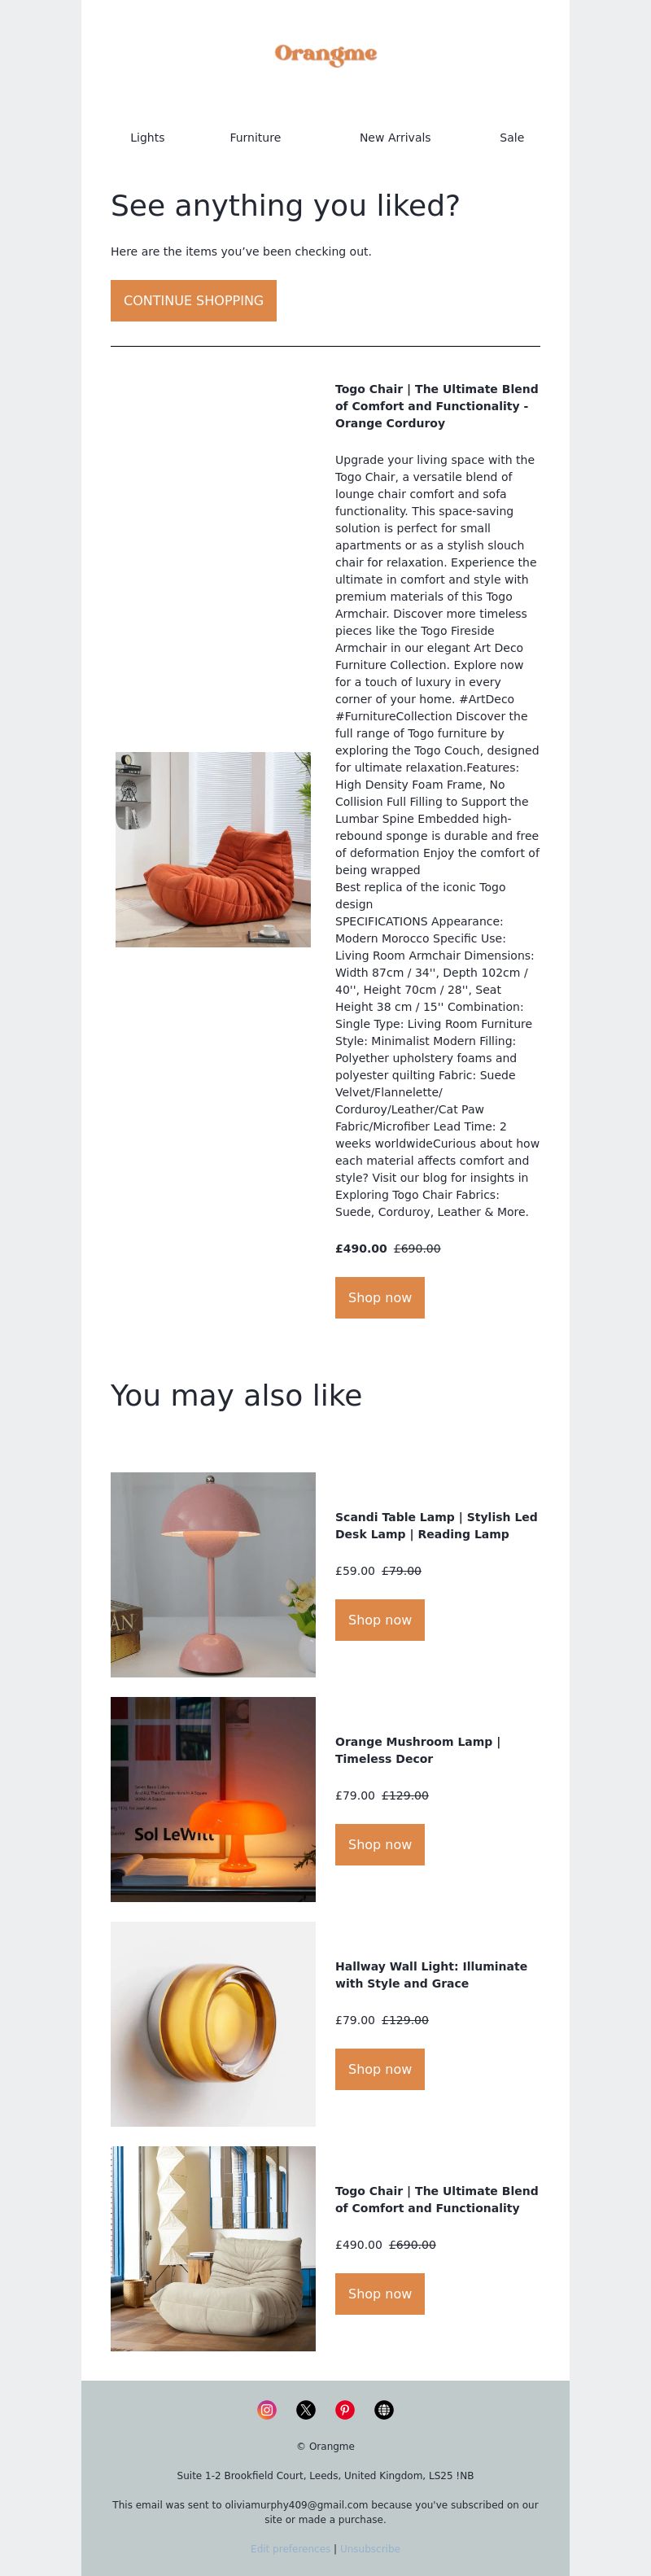
Task: Open the Instagram social icon
Action: [x=267, y=2409]
